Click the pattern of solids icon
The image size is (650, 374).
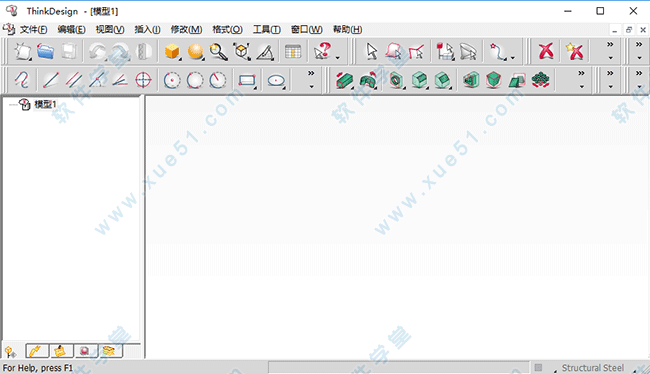541,80
